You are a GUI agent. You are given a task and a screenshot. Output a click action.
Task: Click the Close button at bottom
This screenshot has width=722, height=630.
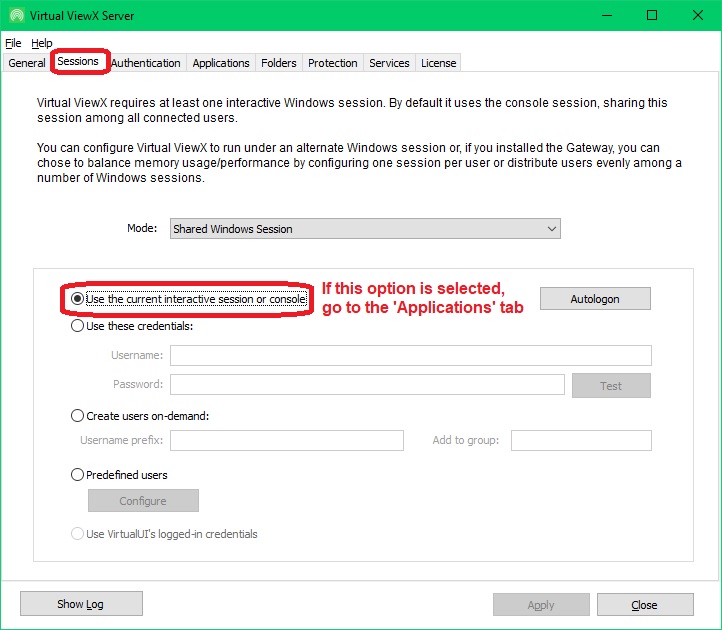[x=646, y=605]
